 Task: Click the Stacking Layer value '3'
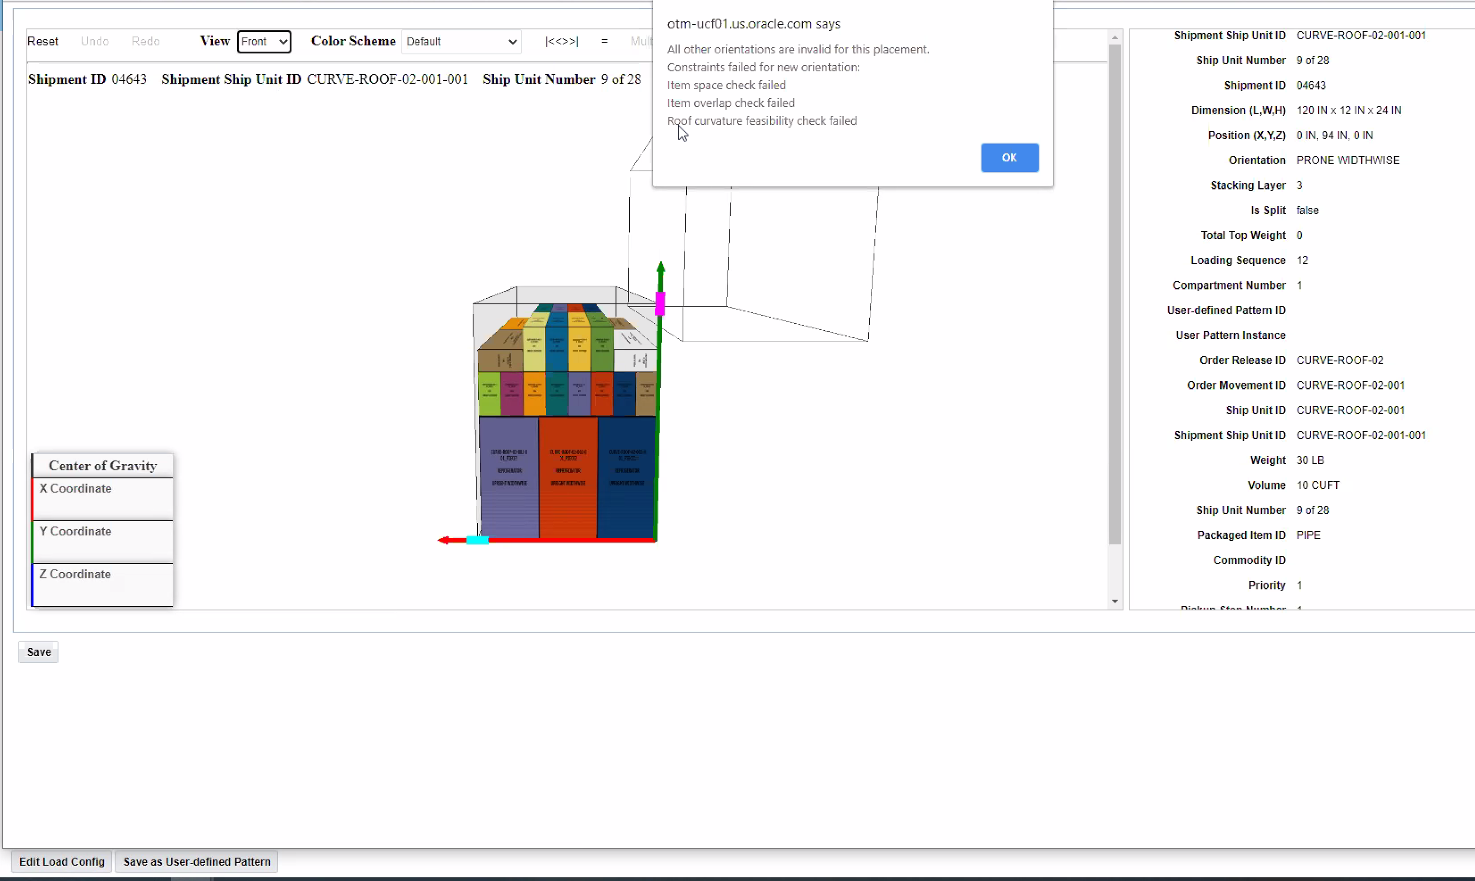tap(1300, 185)
